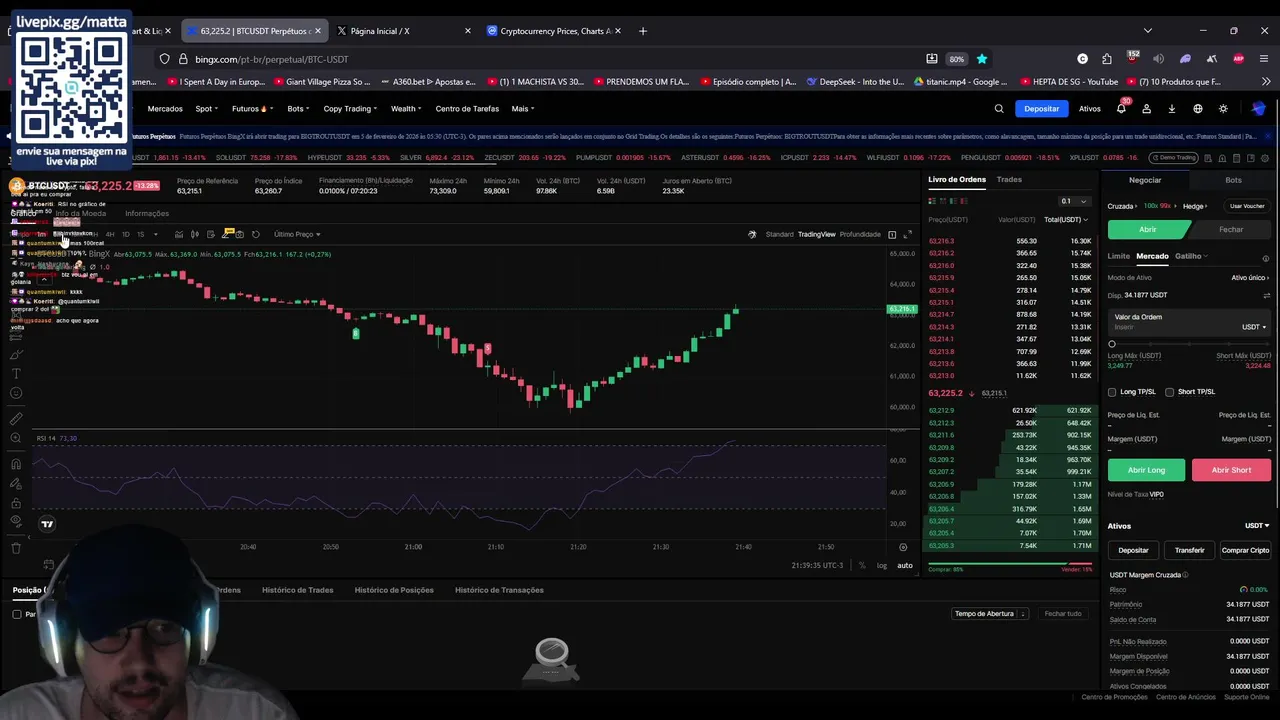
Task: Open the language globe icon
Action: tap(1198, 109)
